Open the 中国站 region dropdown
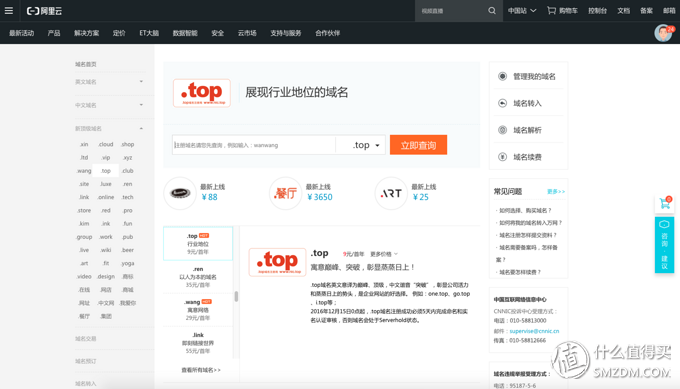 tap(522, 11)
